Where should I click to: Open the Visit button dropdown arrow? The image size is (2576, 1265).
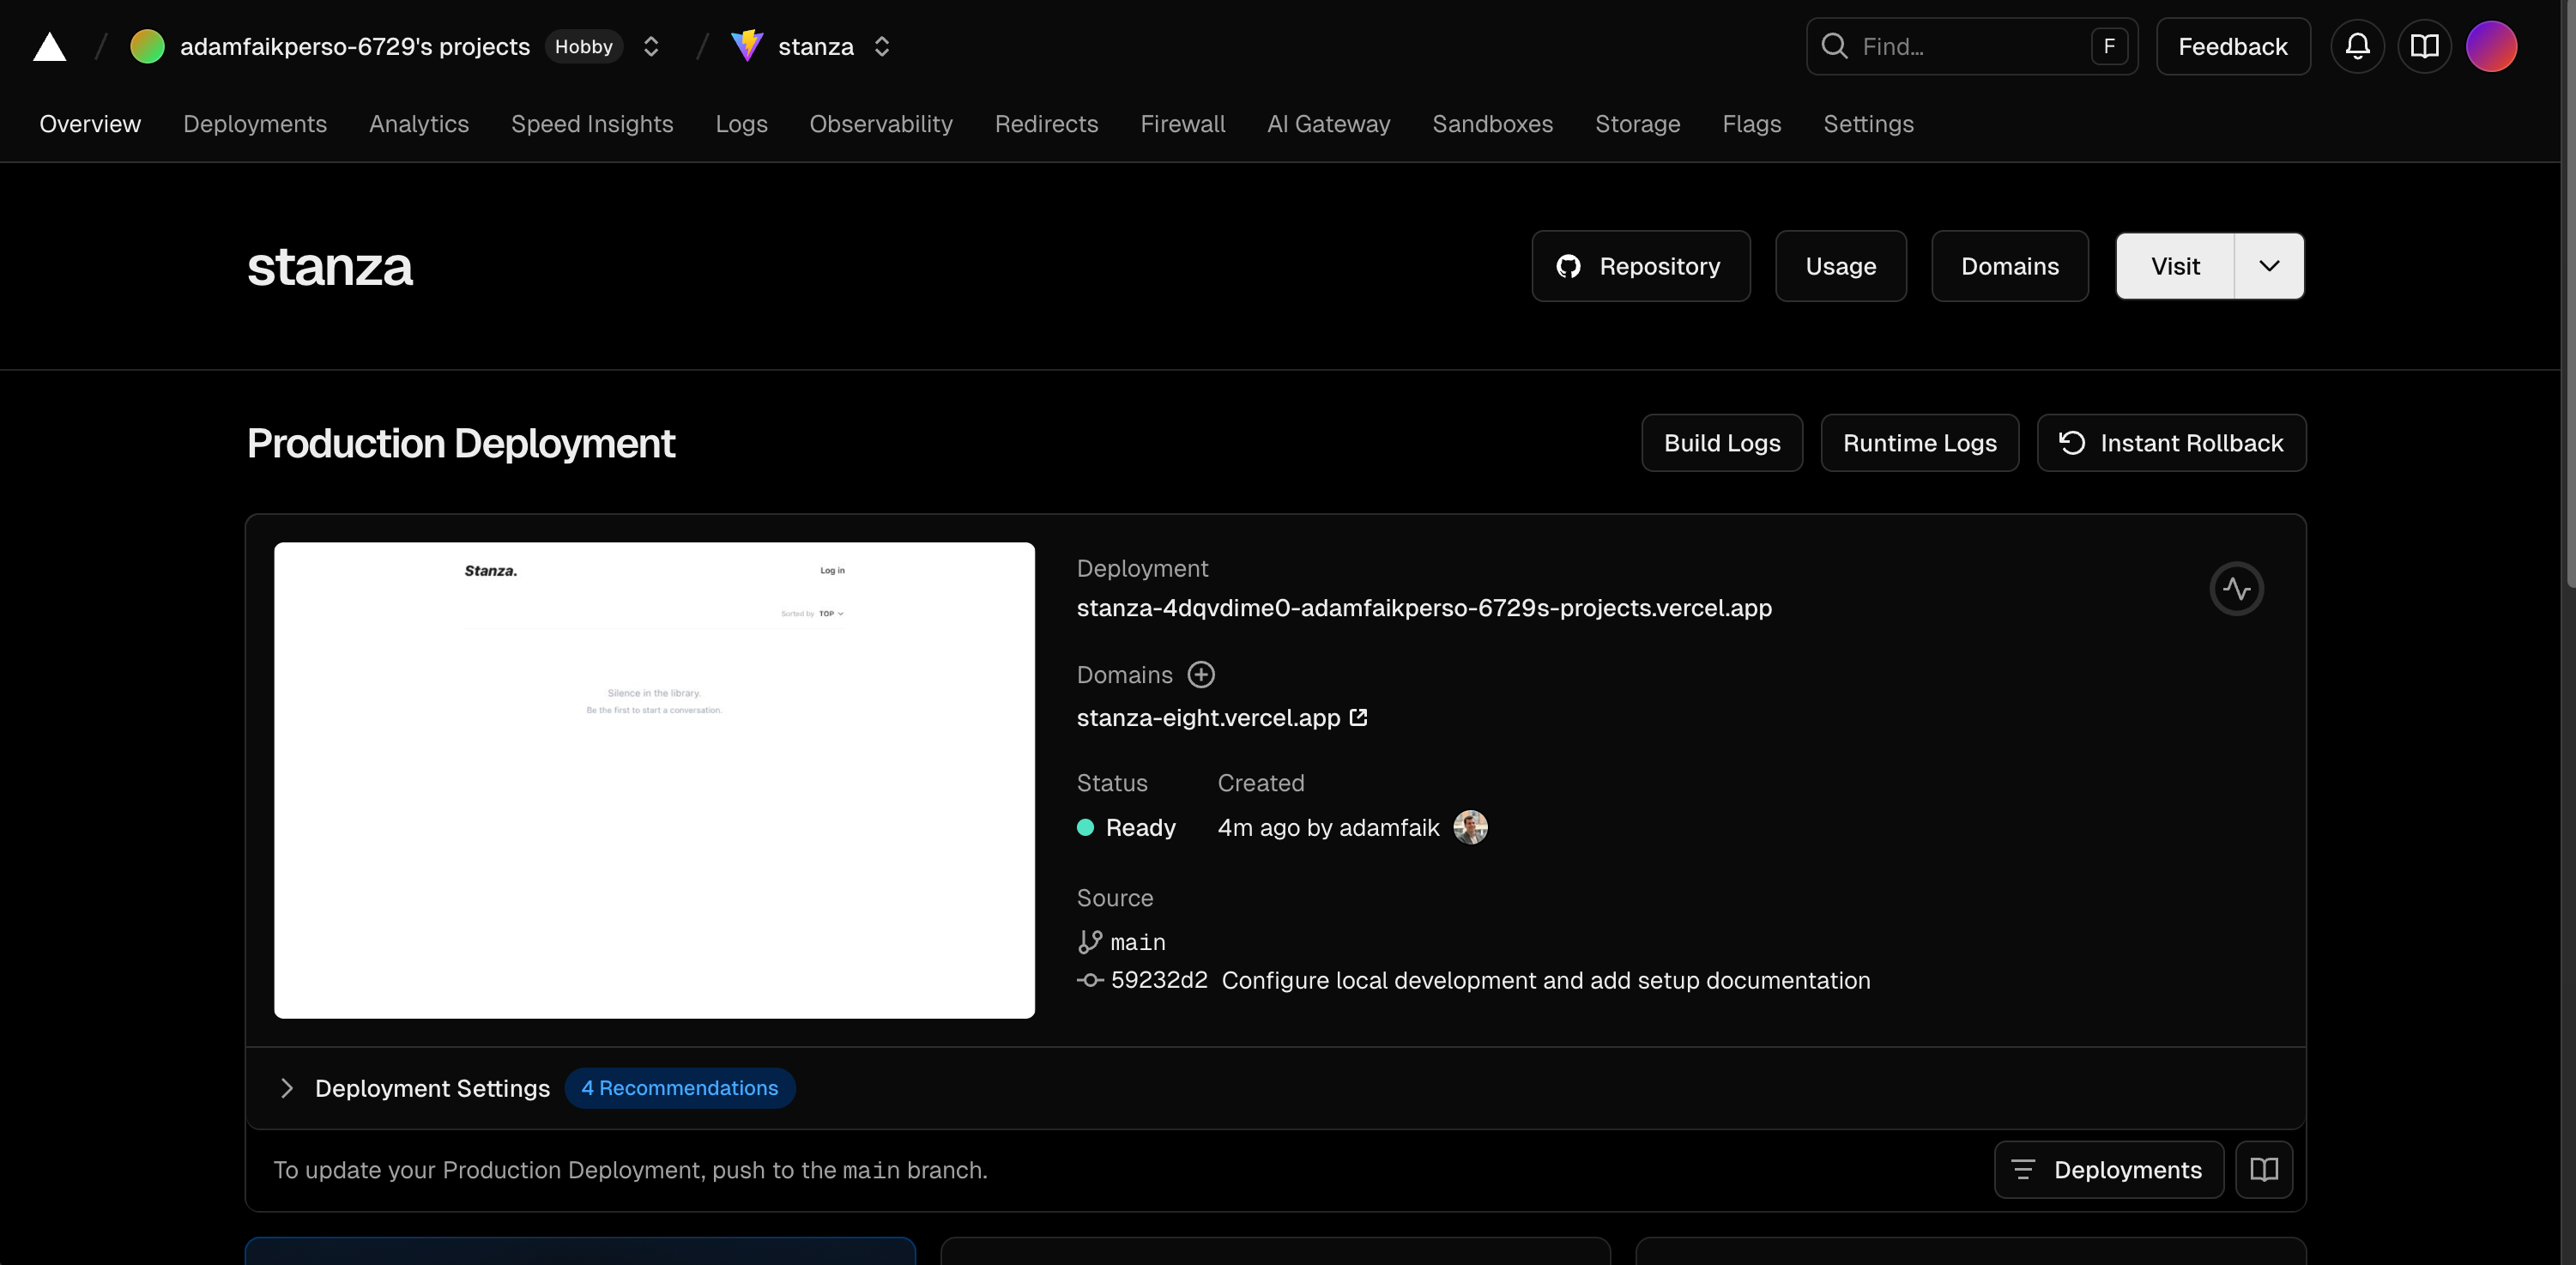(x=2268, y=266)
